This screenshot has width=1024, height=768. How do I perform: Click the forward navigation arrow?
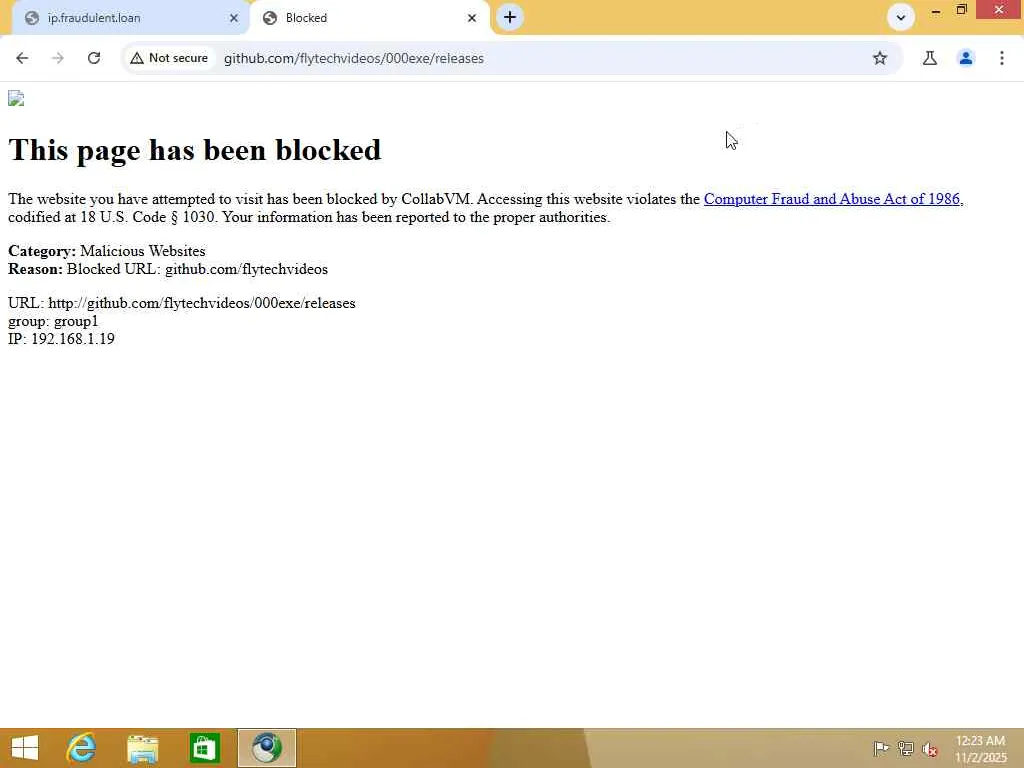[x=57, y=58]
